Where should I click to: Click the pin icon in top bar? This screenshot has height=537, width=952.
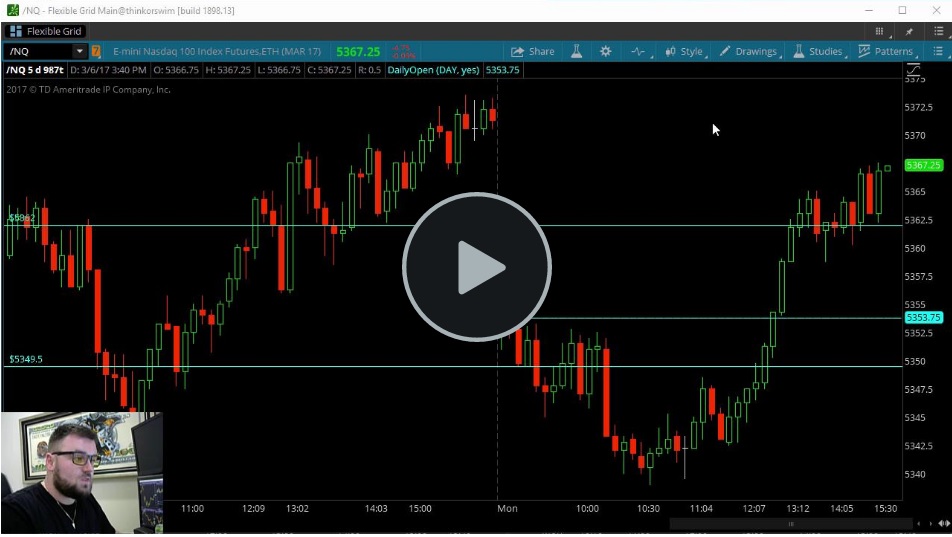tap(909, 32)
